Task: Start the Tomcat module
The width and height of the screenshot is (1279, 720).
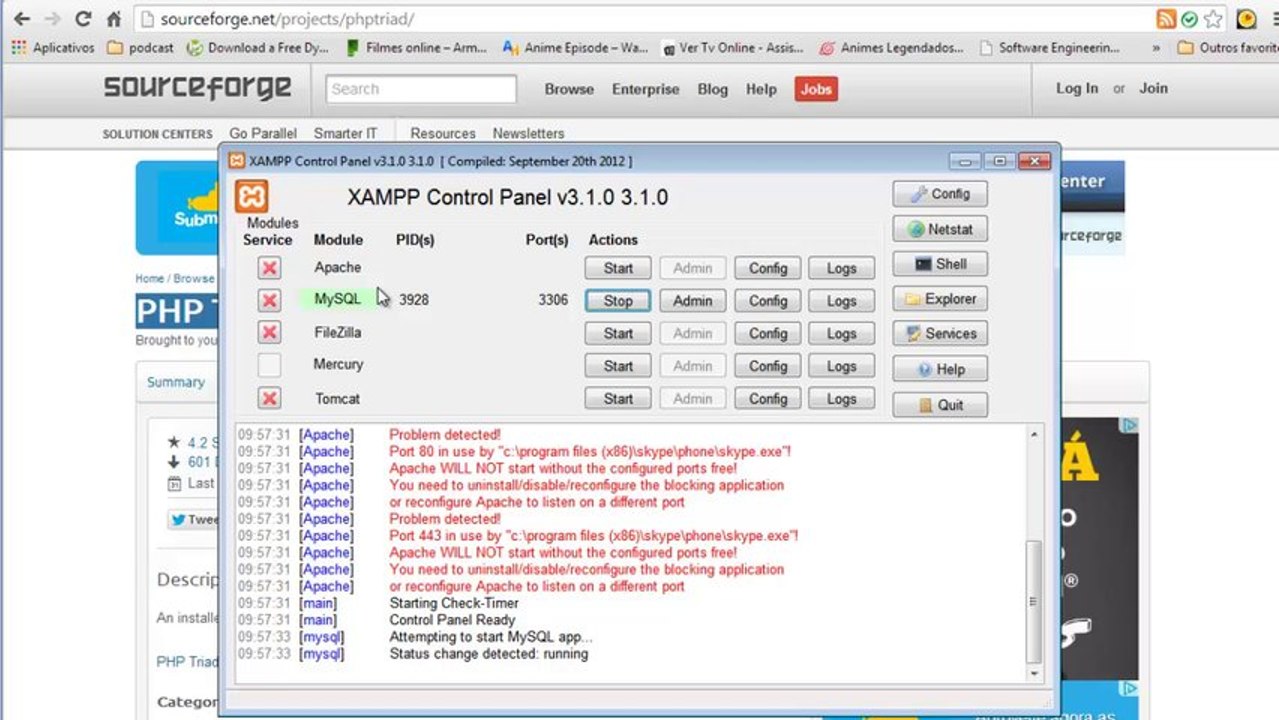Action: click(618, 398)
